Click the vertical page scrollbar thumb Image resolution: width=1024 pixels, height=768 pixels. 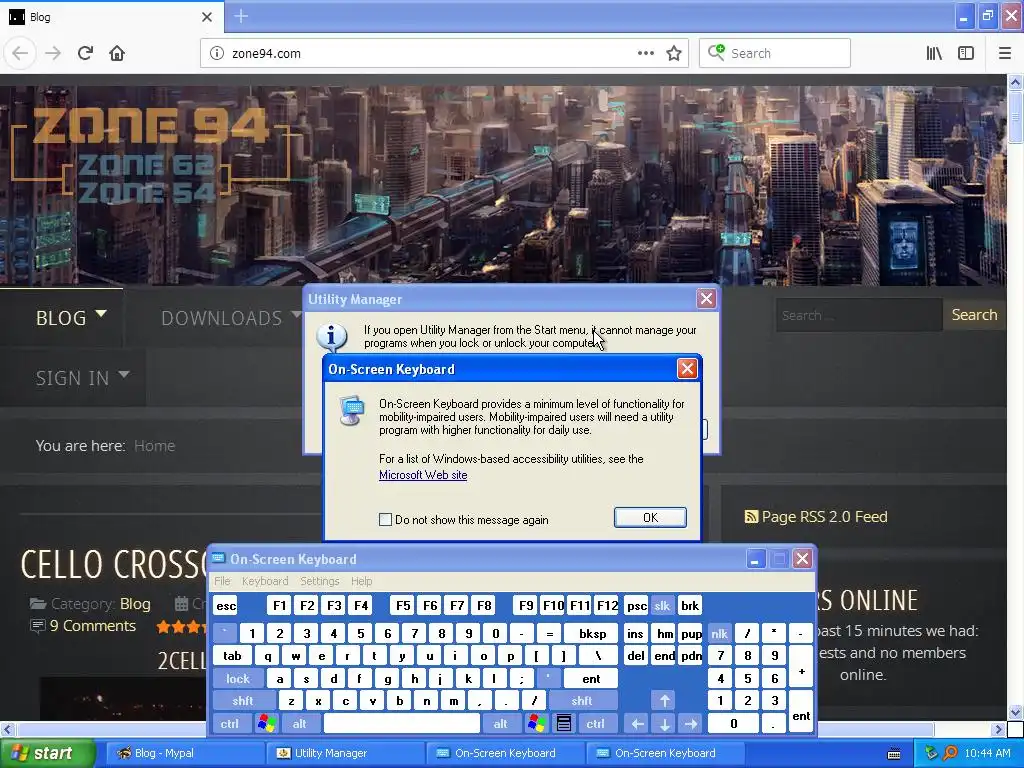[x=1015, y=116]
